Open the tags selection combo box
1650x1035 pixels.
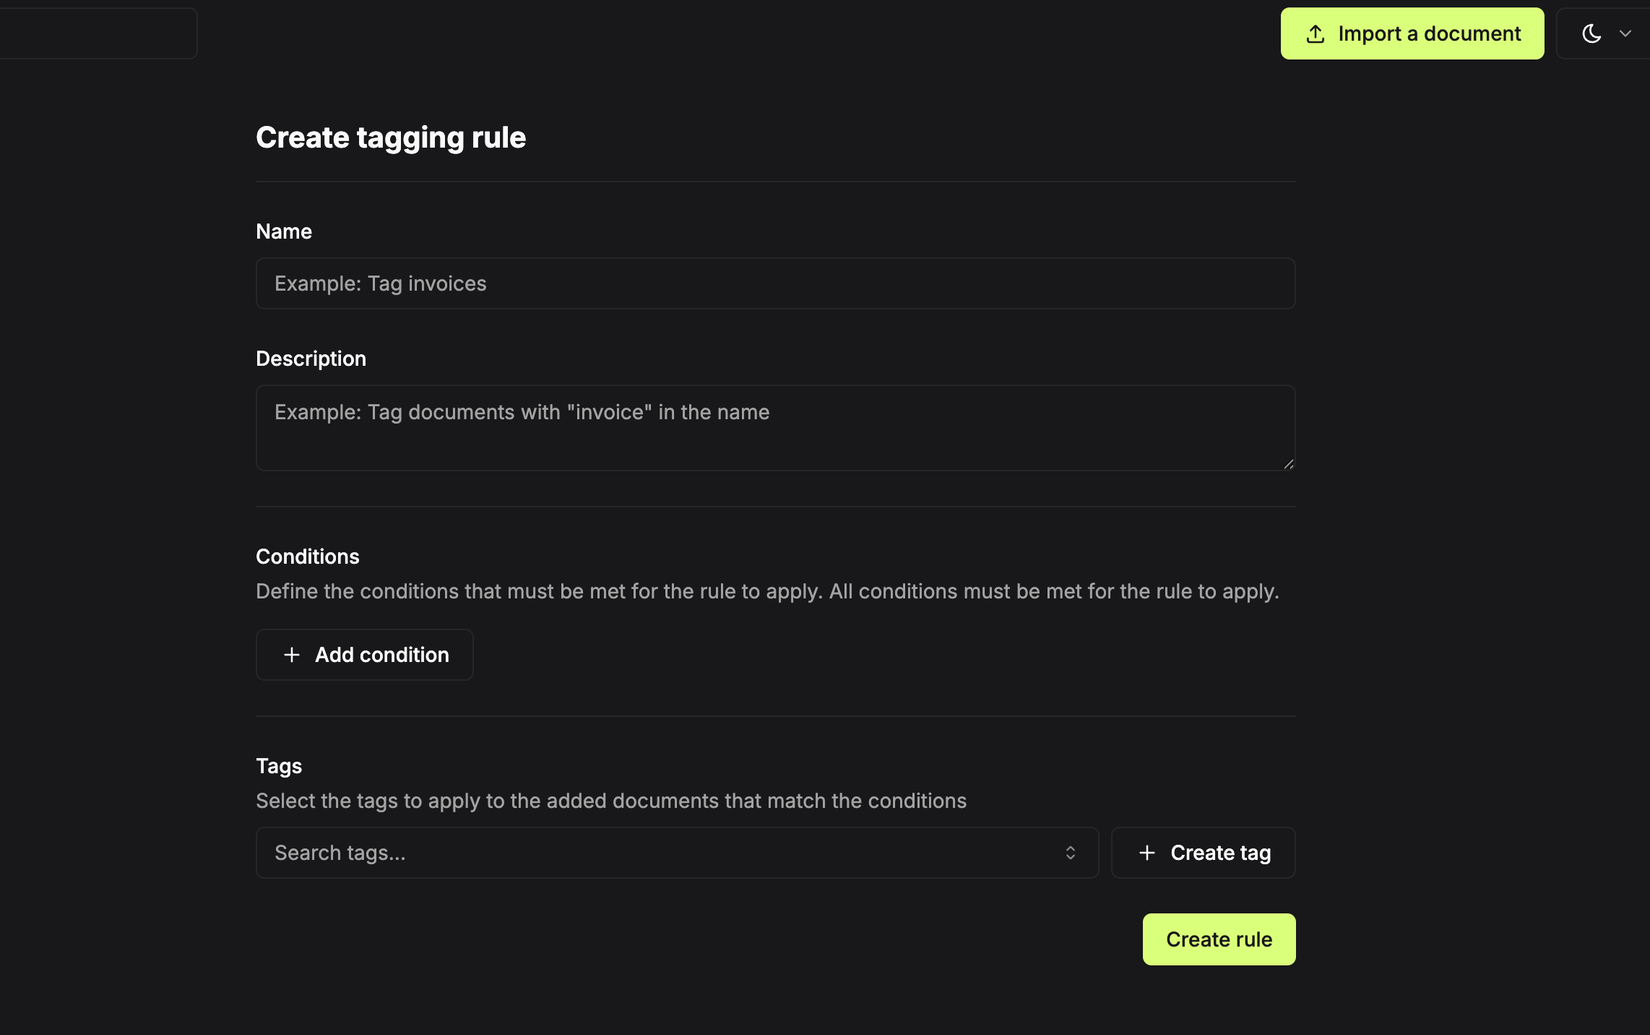click(x=677, y=852)
